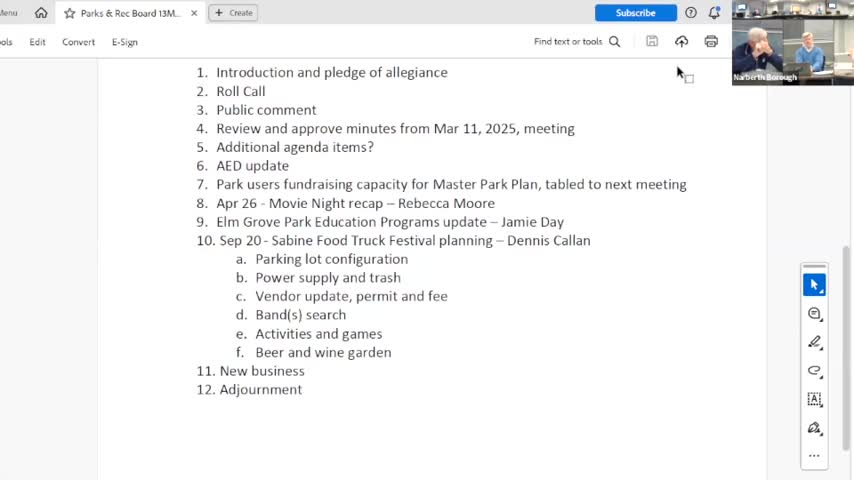Close the Parks & Rec Board tab

pyautogui.click(x=194, y=13)
